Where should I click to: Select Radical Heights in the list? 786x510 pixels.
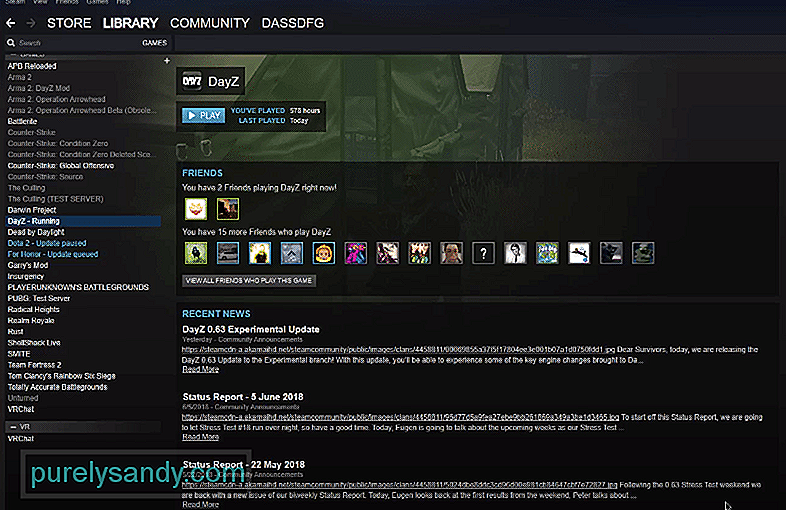pyautogui.click(x=33, y=309)
